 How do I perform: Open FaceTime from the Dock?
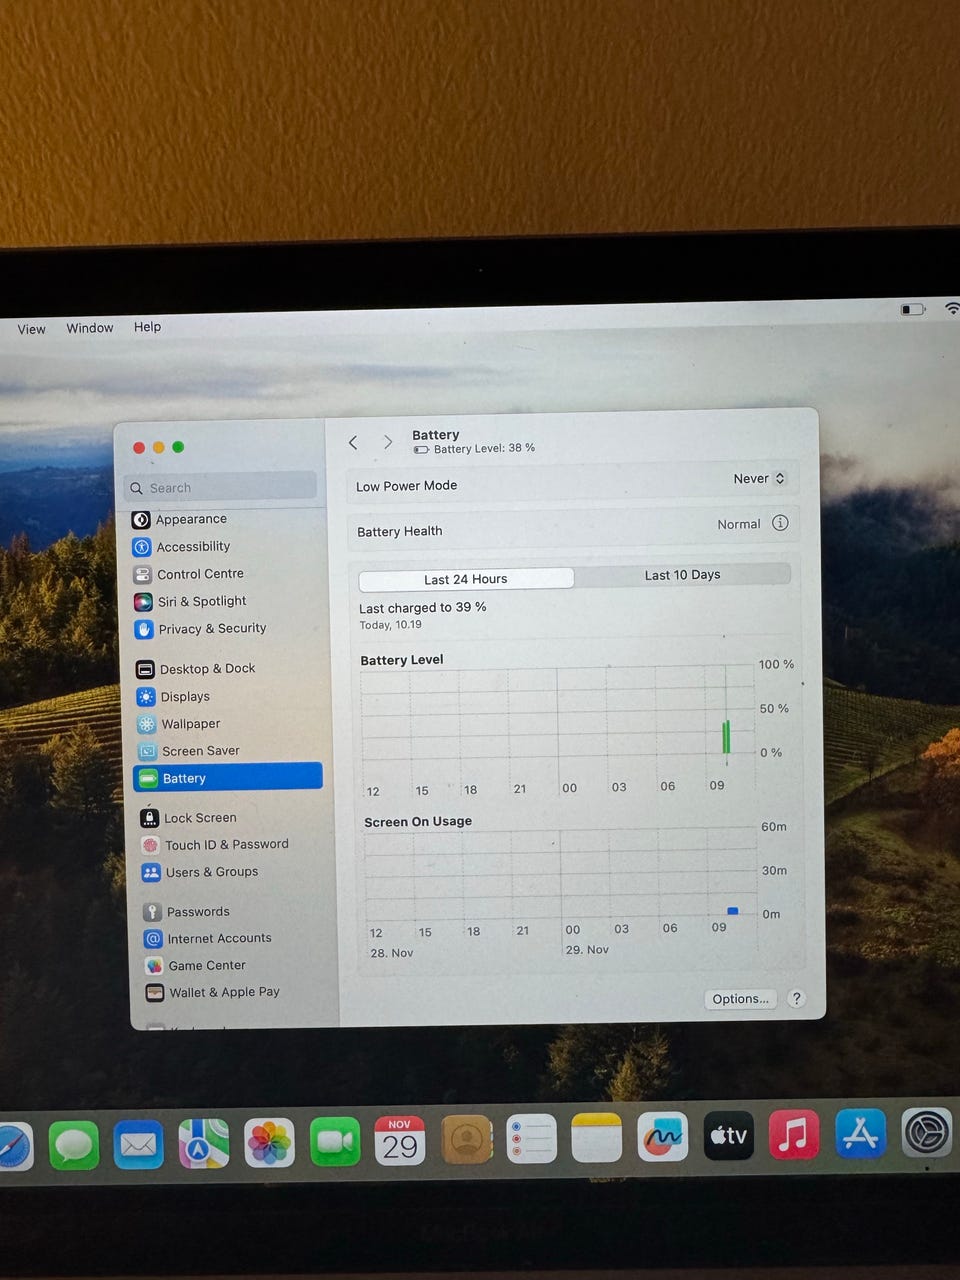335,1142
